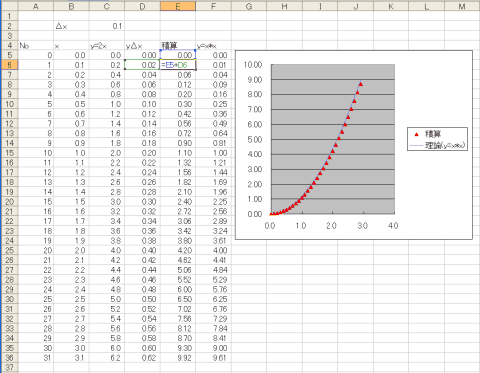Screen dimensions: 480x373
Task: Click cell A15 with value 10
Action: point(36,153)
